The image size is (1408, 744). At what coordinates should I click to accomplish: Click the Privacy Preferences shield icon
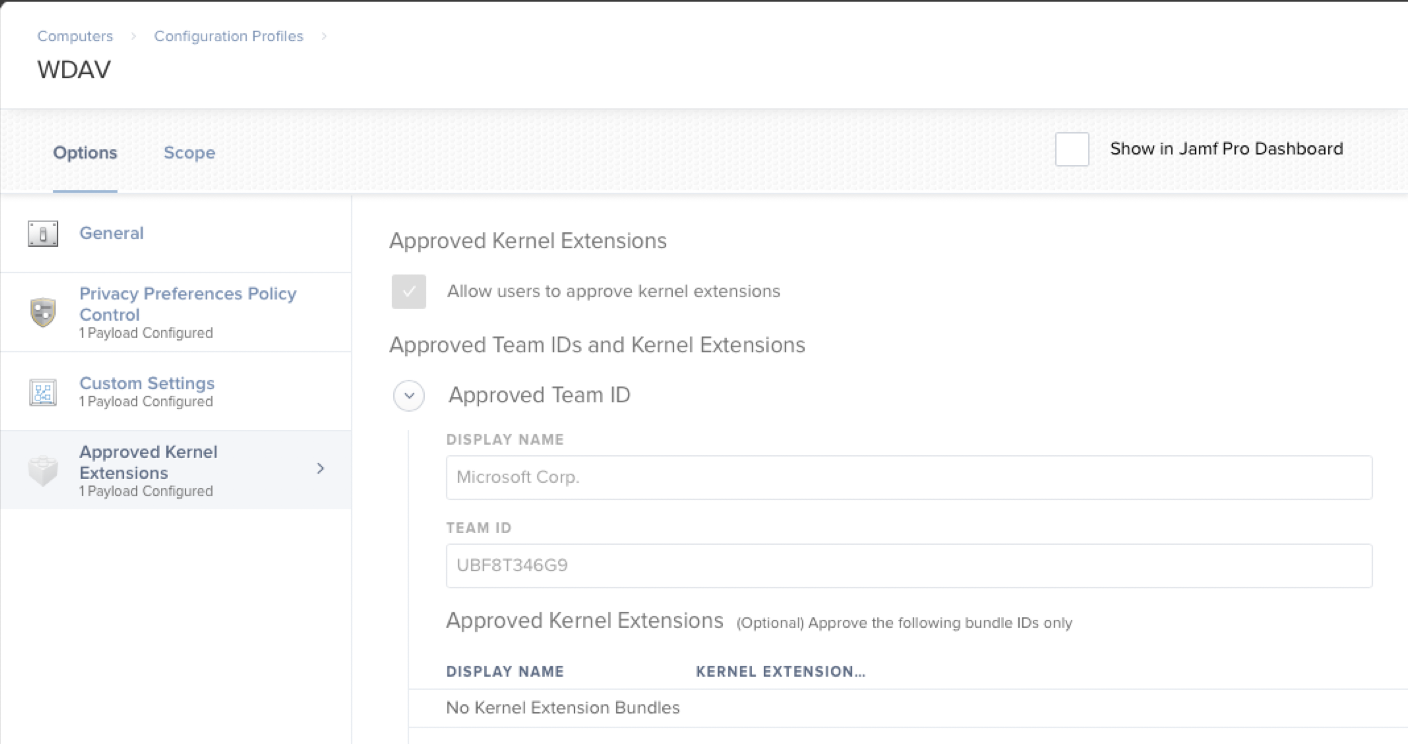42,312
